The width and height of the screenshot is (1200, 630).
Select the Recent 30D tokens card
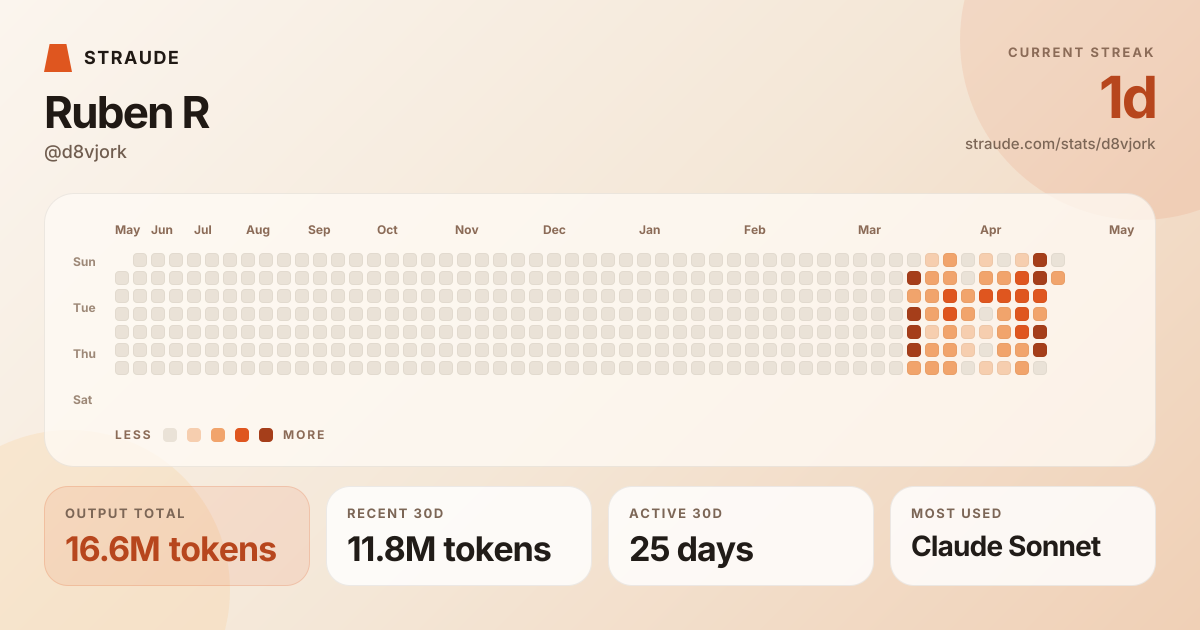(459, 536)
